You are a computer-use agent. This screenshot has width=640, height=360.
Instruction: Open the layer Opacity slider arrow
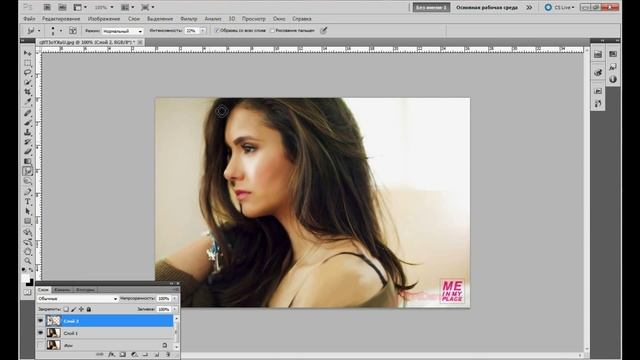tap(174, 299)
